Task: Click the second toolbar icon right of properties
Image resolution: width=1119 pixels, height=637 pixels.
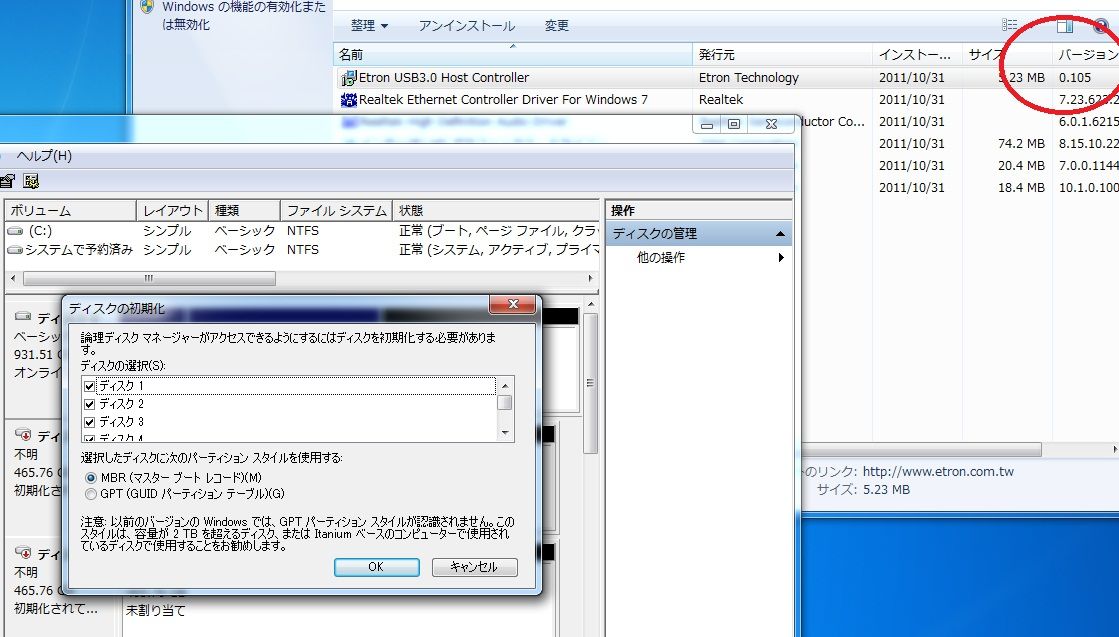Action: pyautogui.click(x=31, y=181)
